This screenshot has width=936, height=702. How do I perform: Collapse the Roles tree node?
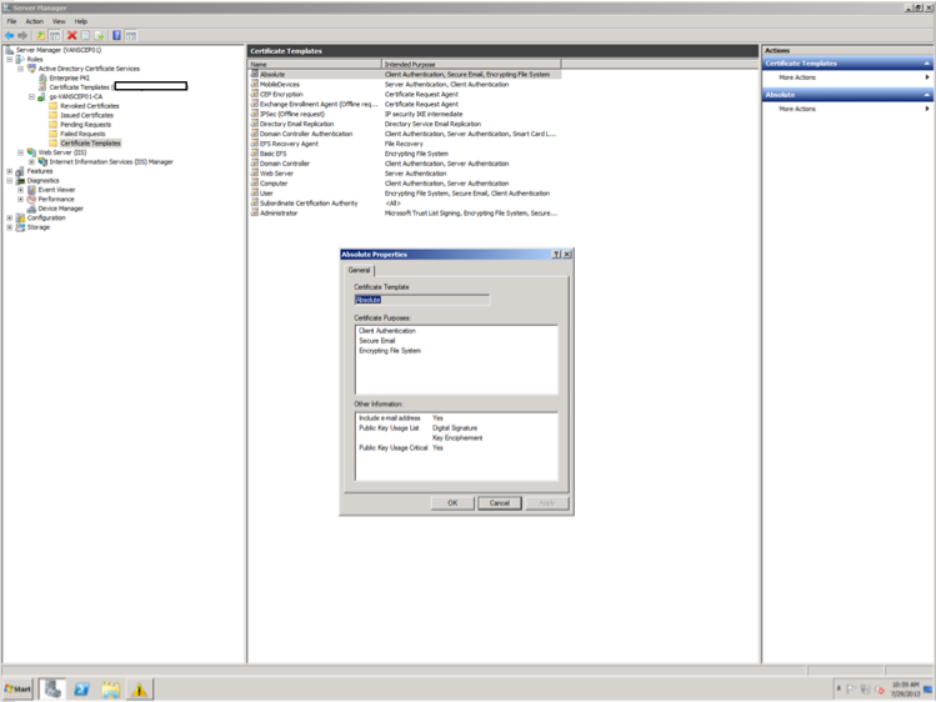(x=9, y=59)
